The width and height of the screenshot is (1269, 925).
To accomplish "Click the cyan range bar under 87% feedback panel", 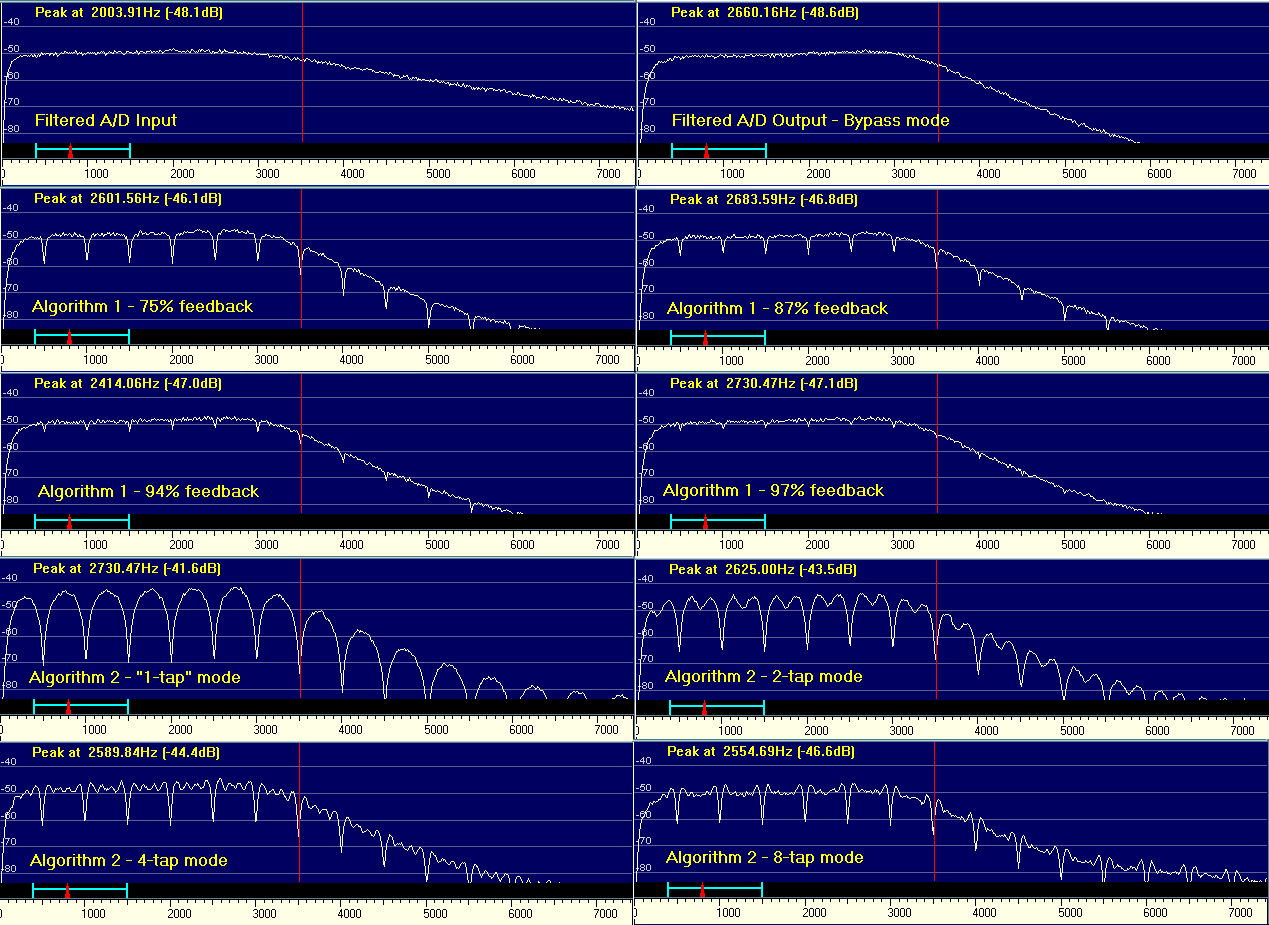I will coord(718,336).
